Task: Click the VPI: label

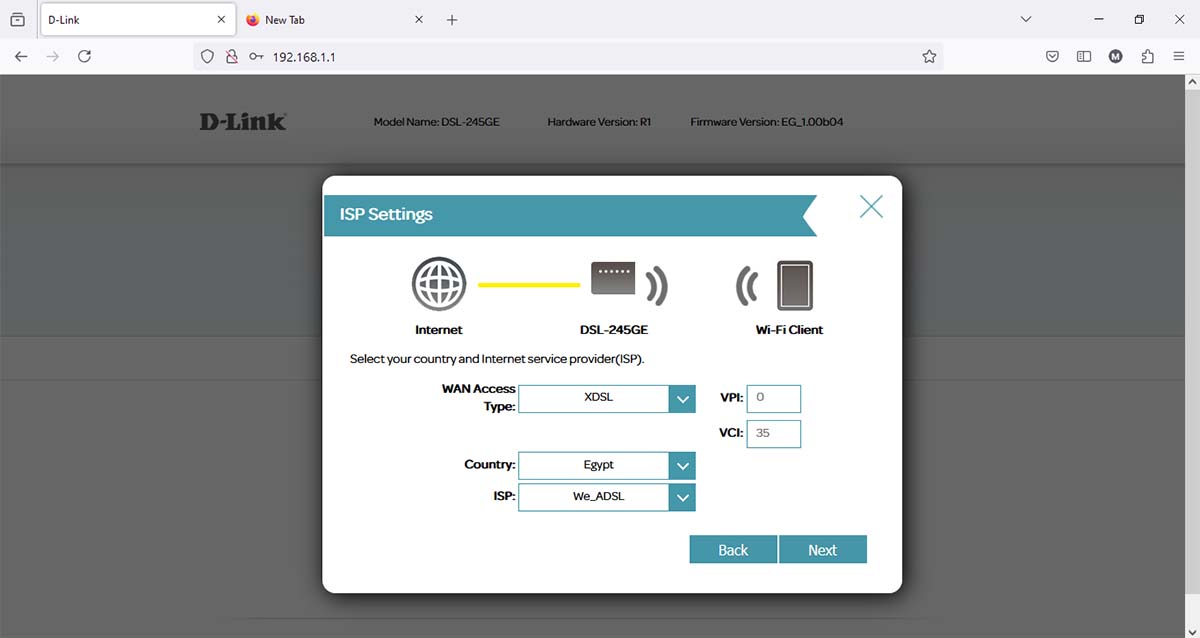Action: pyautogui.click(x=730, y=398)
